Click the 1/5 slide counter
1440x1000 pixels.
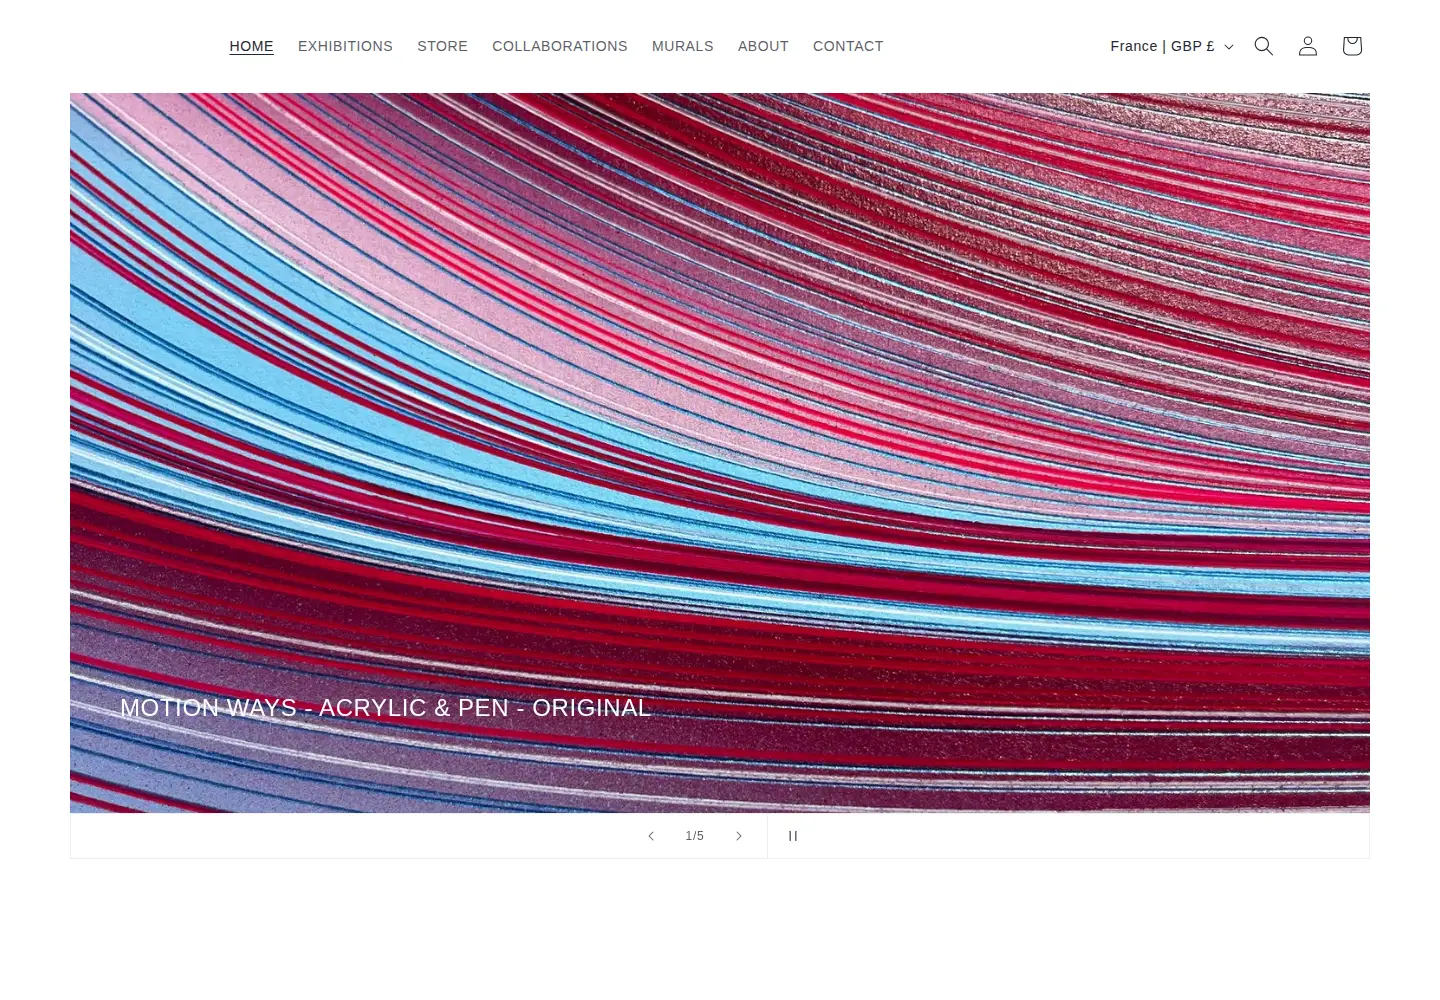tap(695, 836)
